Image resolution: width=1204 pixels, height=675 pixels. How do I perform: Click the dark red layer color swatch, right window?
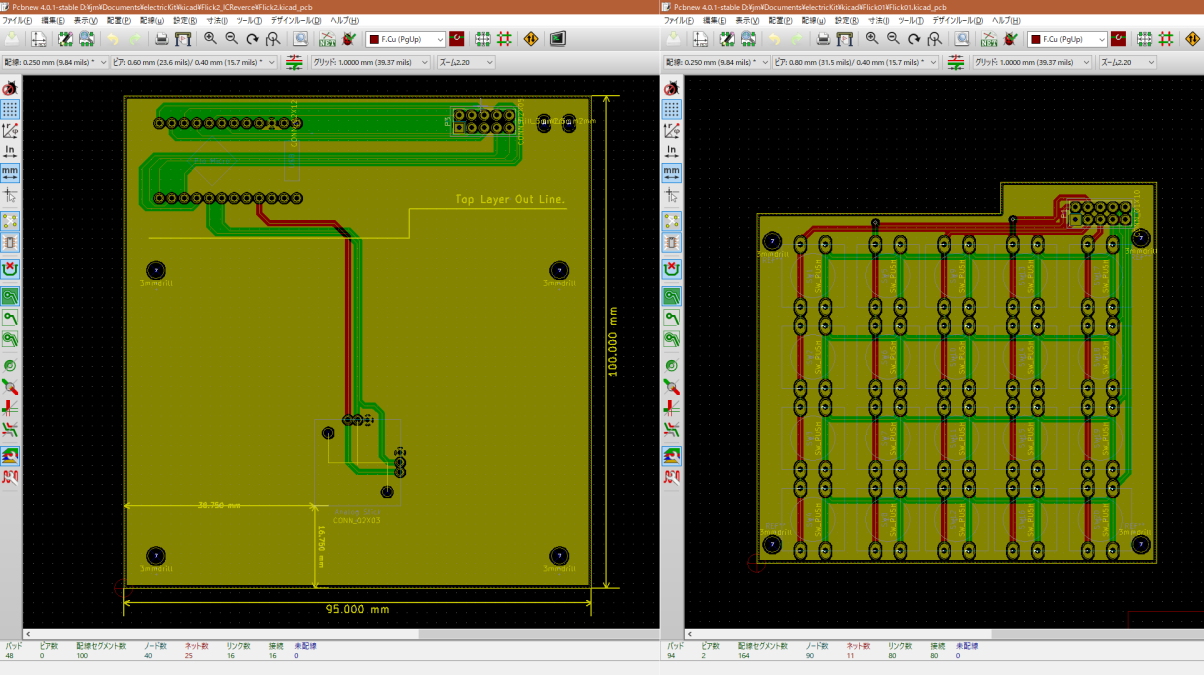[x=1118, y=39]
